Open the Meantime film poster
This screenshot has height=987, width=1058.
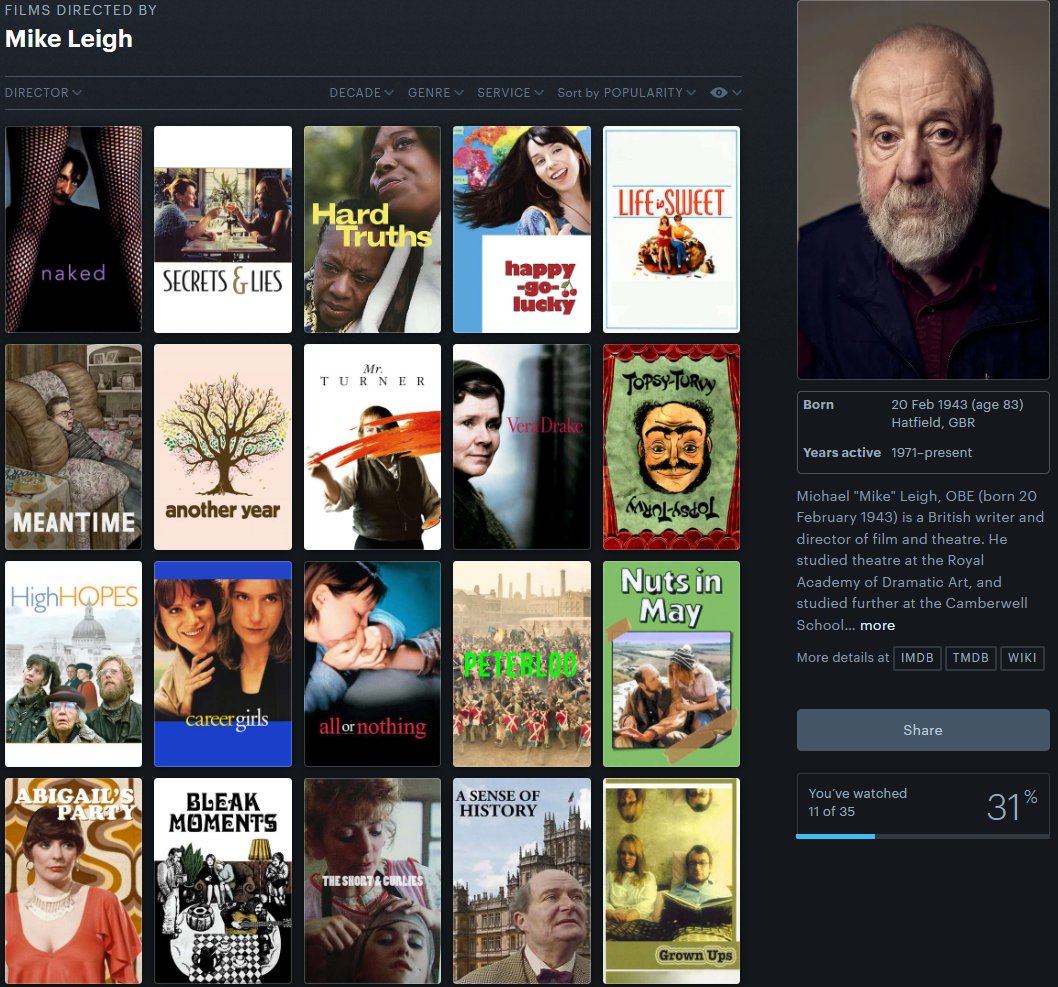pyautogui.click(x=74, y=447)
